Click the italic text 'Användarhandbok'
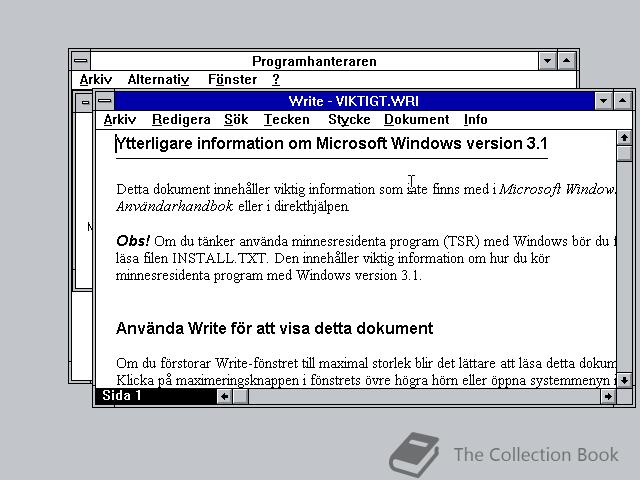This screenshot has height=480, width=640. coord(175,207)
